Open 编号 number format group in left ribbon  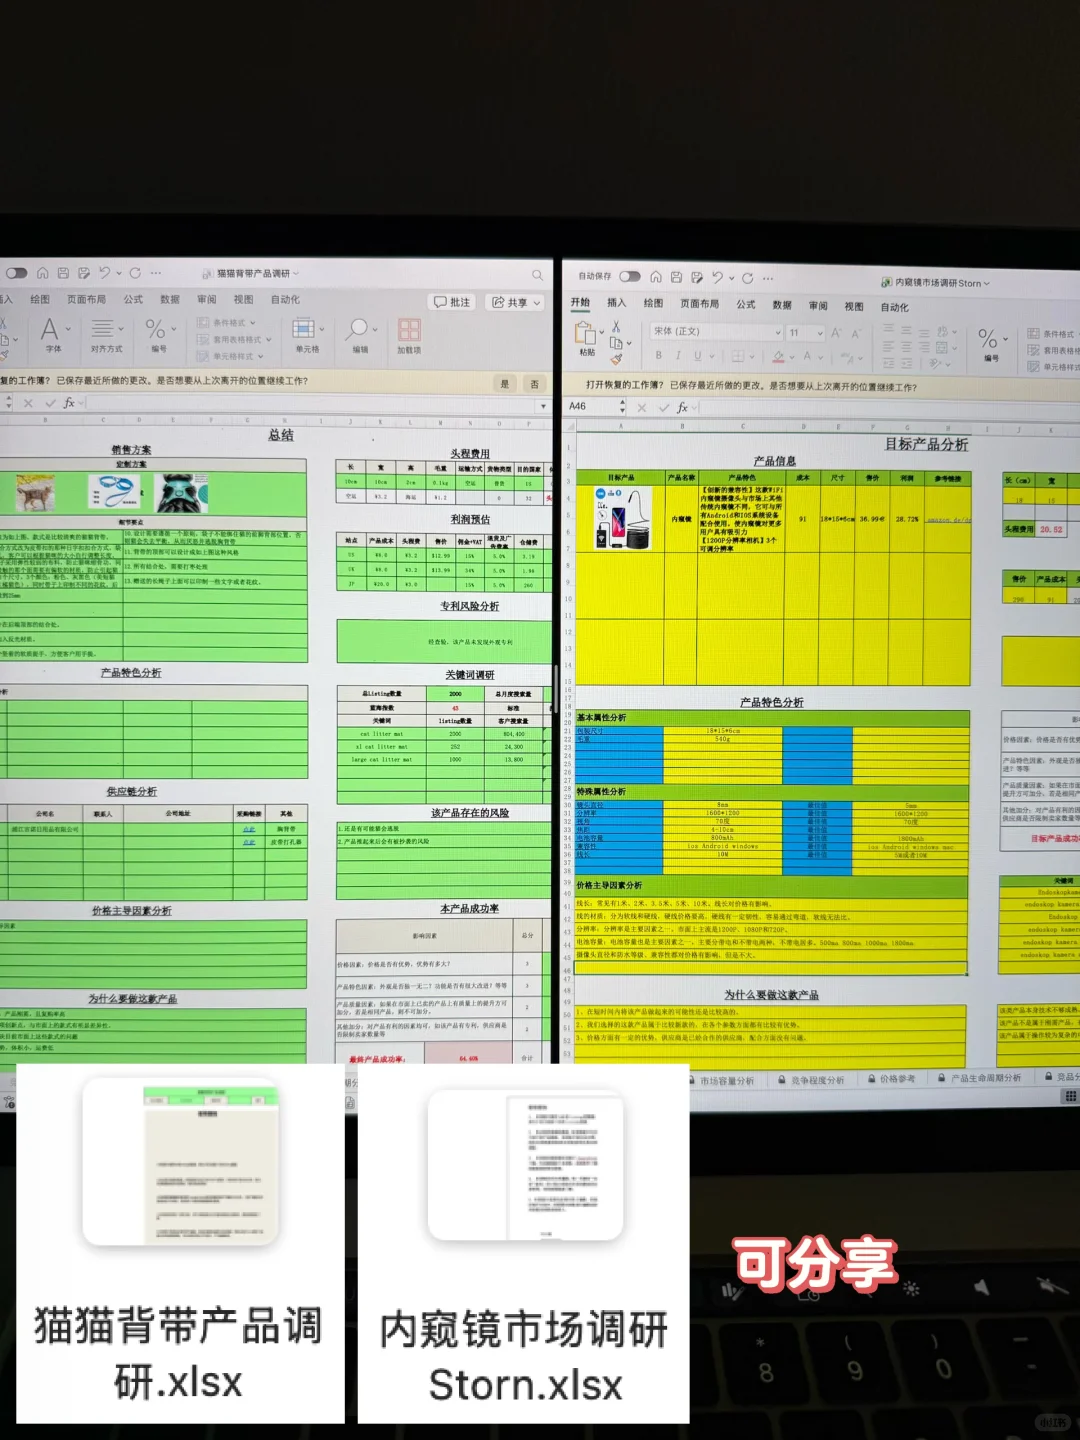point(158,335)
